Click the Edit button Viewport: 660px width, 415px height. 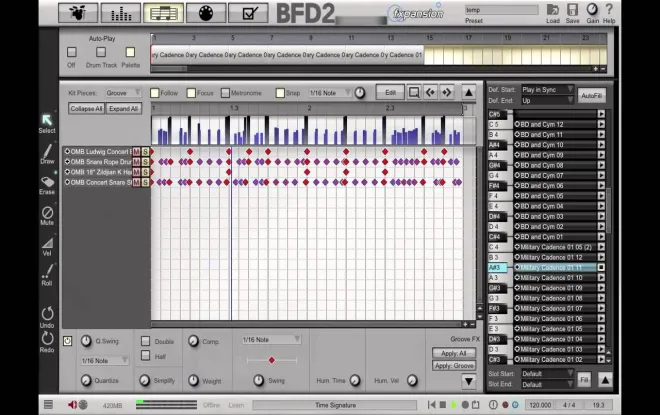coord(390,92)
